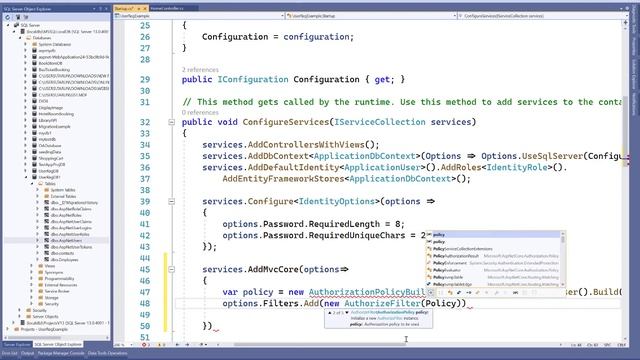Select PolicyJumpTable in the IntelliSense list
640x360 pixels.
(x=493, y=277)
